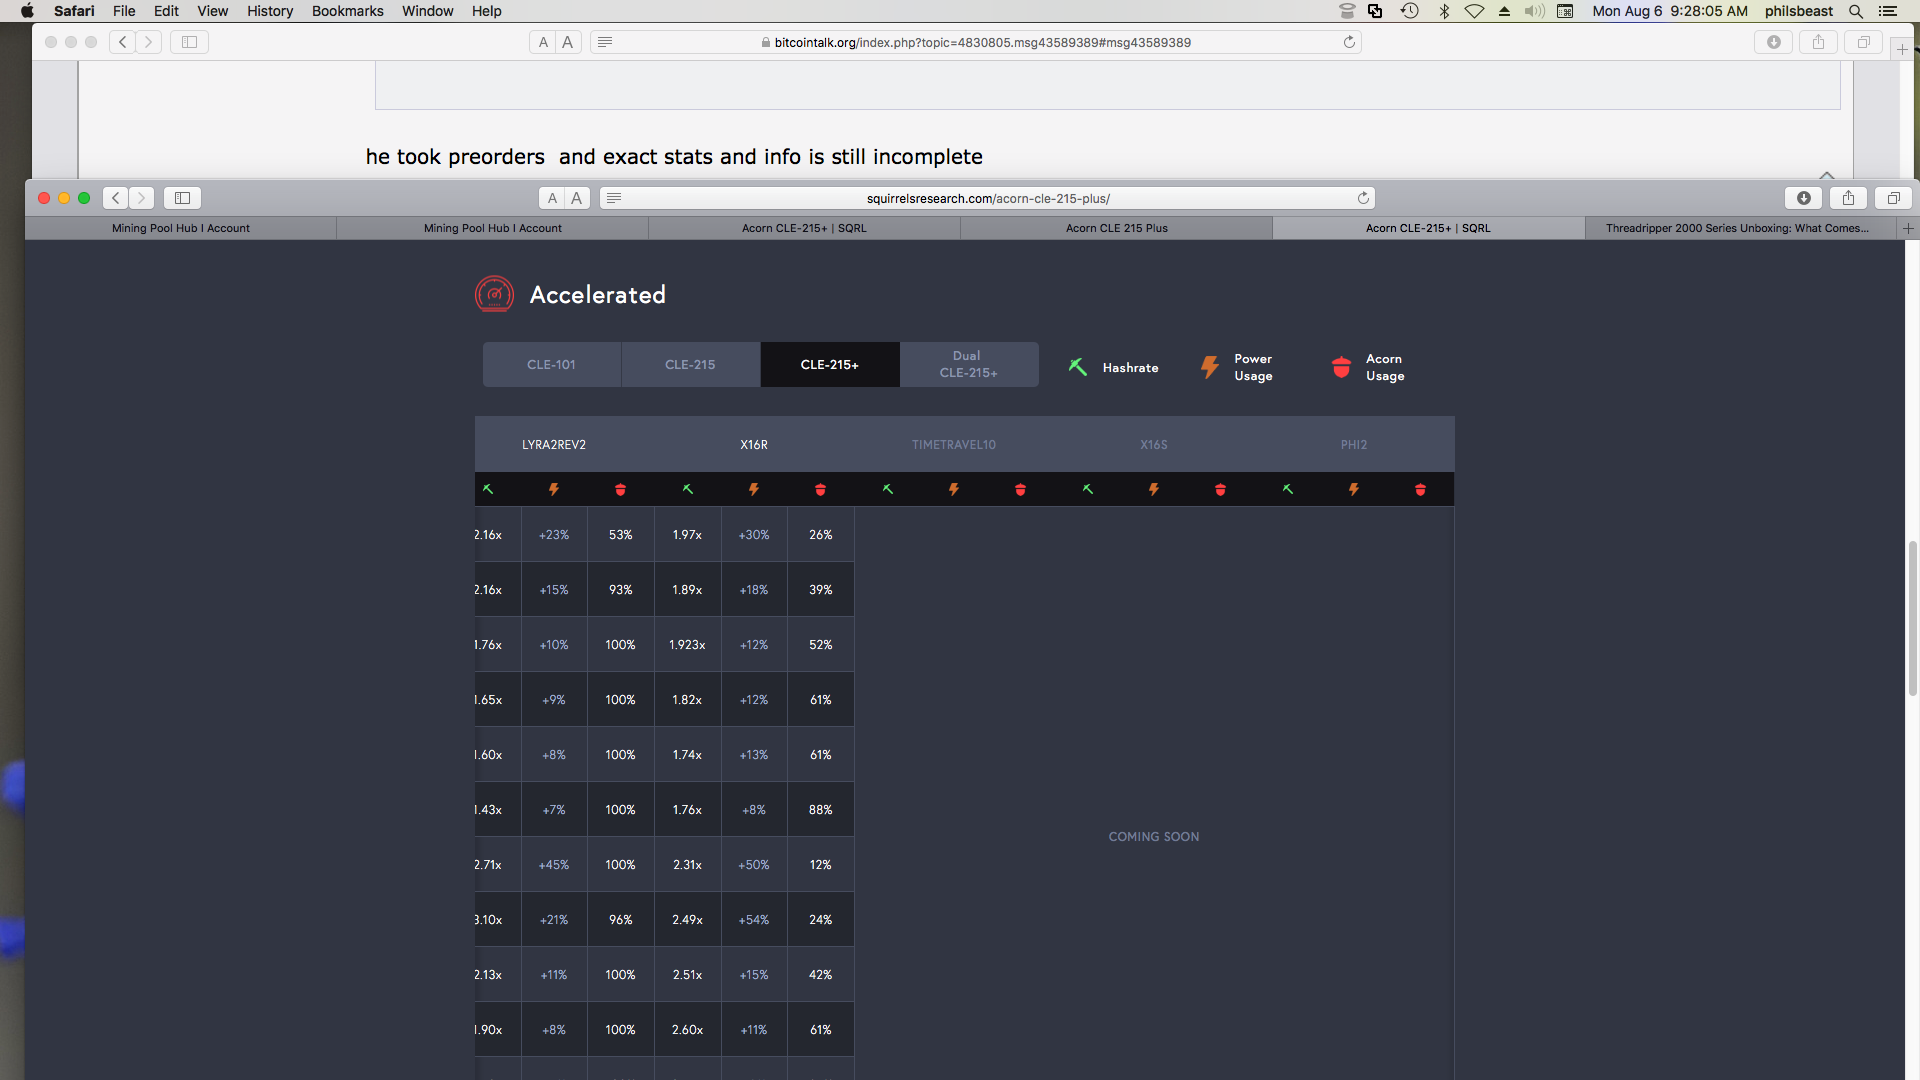Screen dimensions: 1920x1080
Task: Click the Accelerated speedometer icon
Action: click(x=494, y=294)
